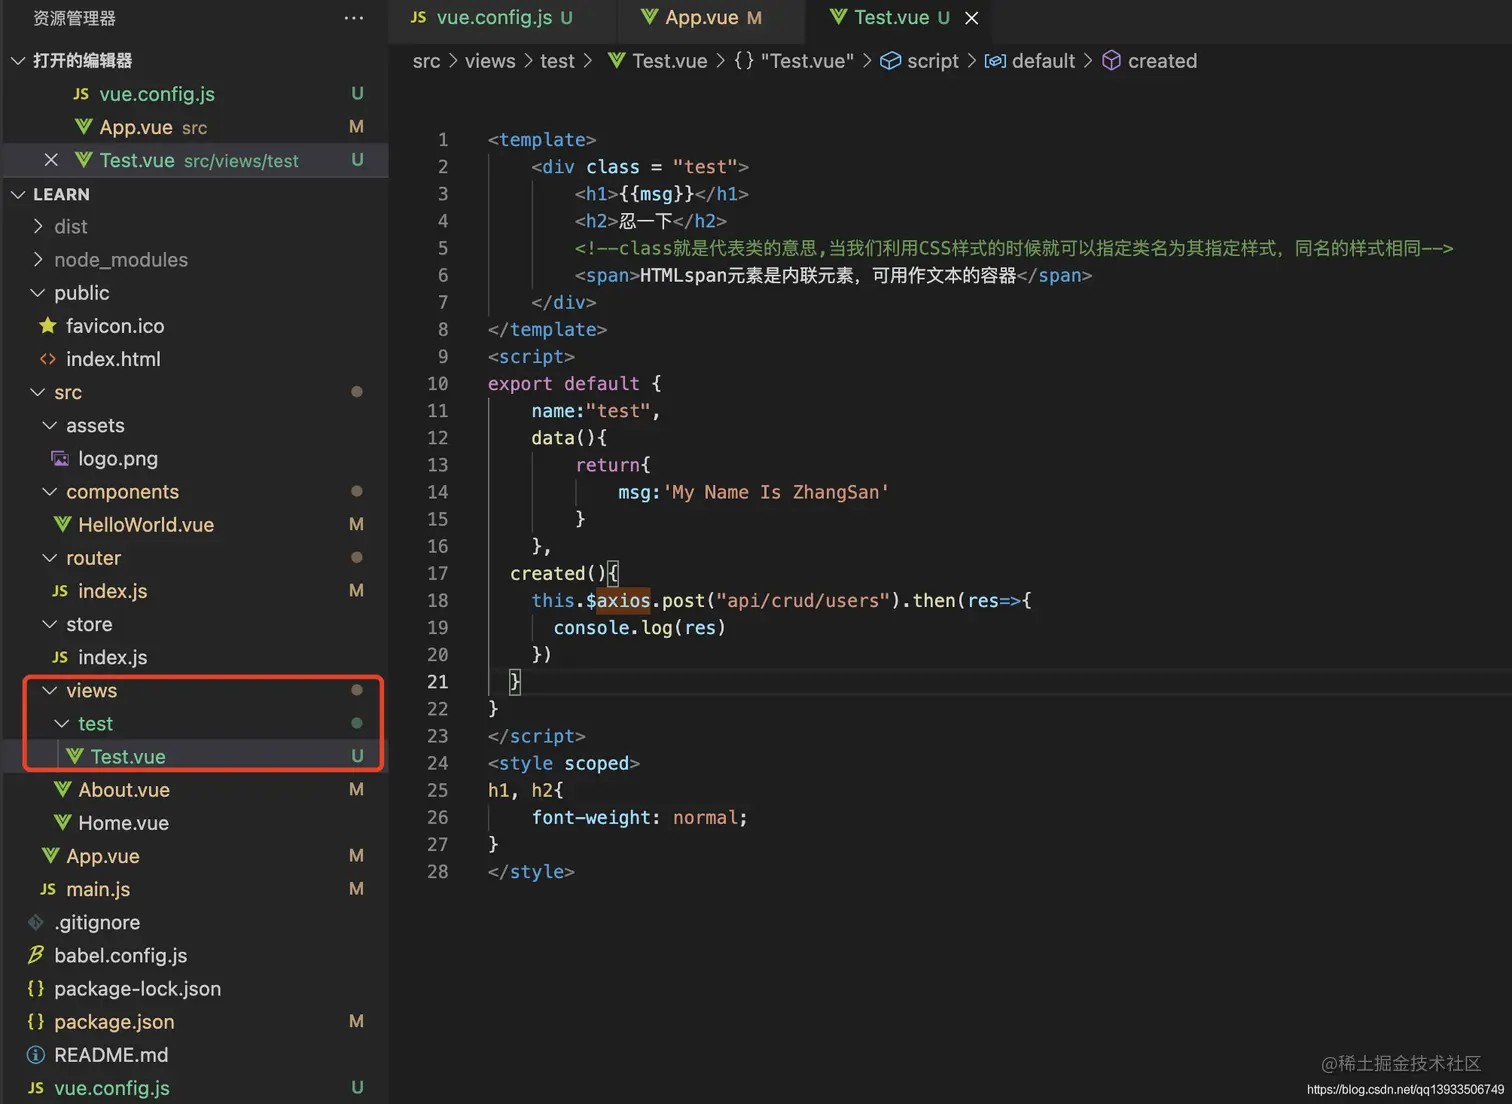Click the script cube icon in breadcrumb
The height and width of the screenshot is (1104, 1512).
890,61
